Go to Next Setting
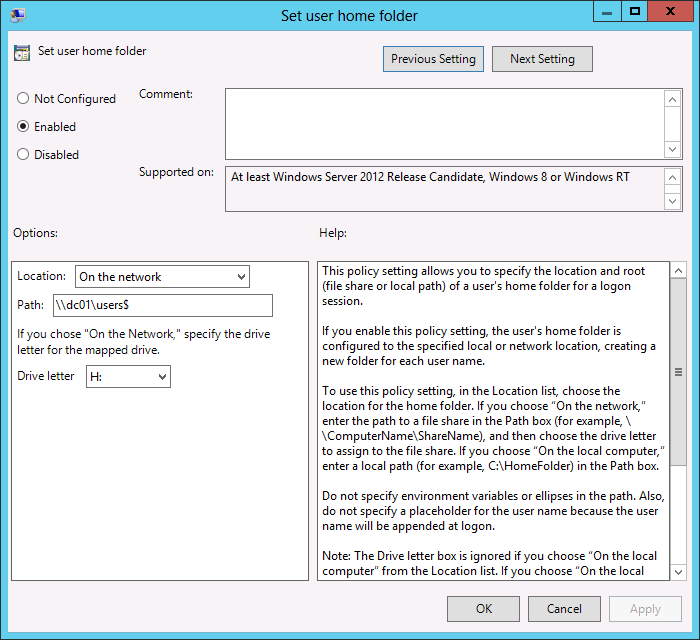This screenshot has width=700, height=640. coord(542,59)
